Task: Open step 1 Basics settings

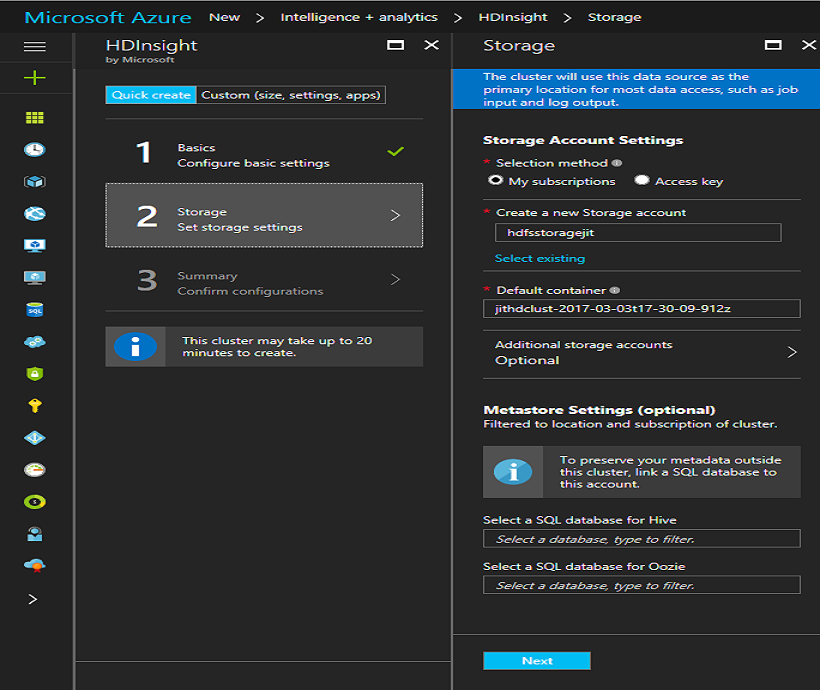Action: point(264,155)
